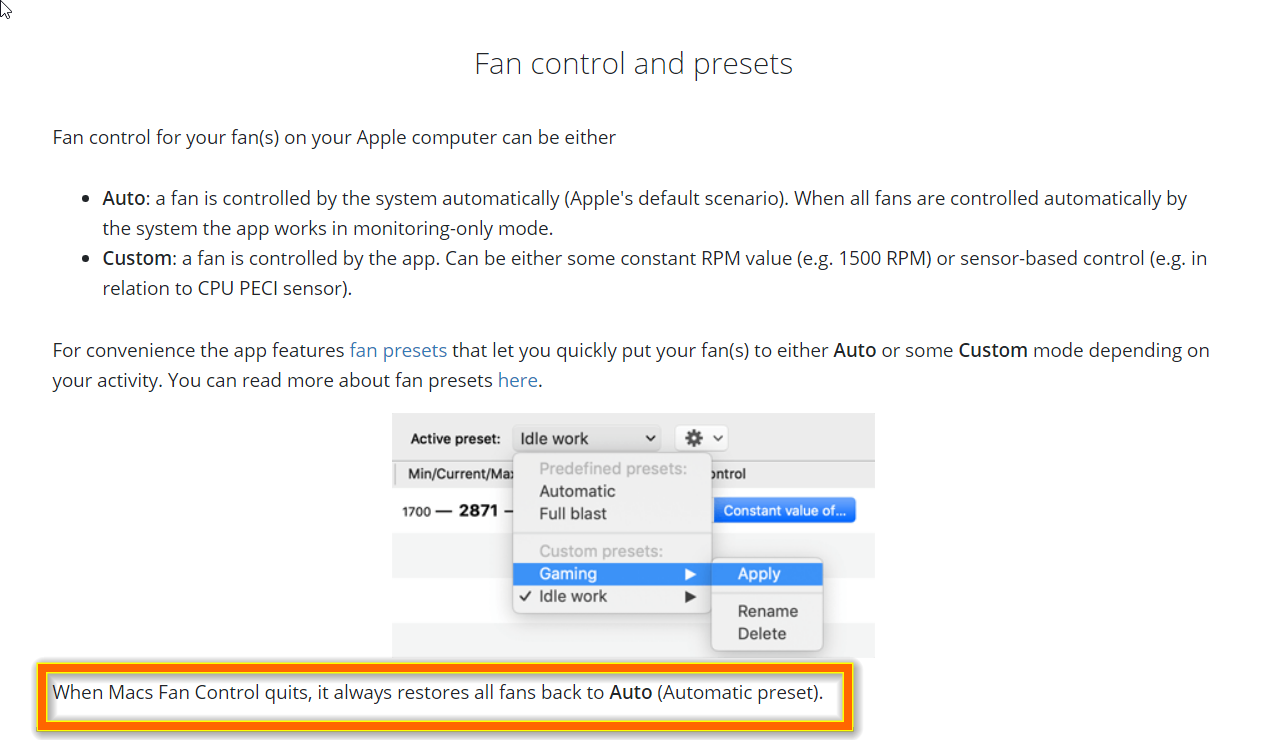Viewport: 1275px width, 740px height.
Task: Click the Constant value of... button
Action: tap(784, 509)
